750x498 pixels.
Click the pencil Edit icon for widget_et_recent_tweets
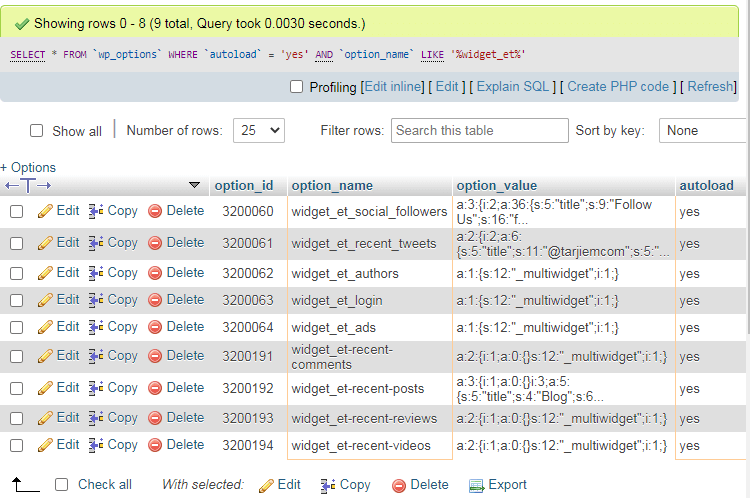(45, 243)
